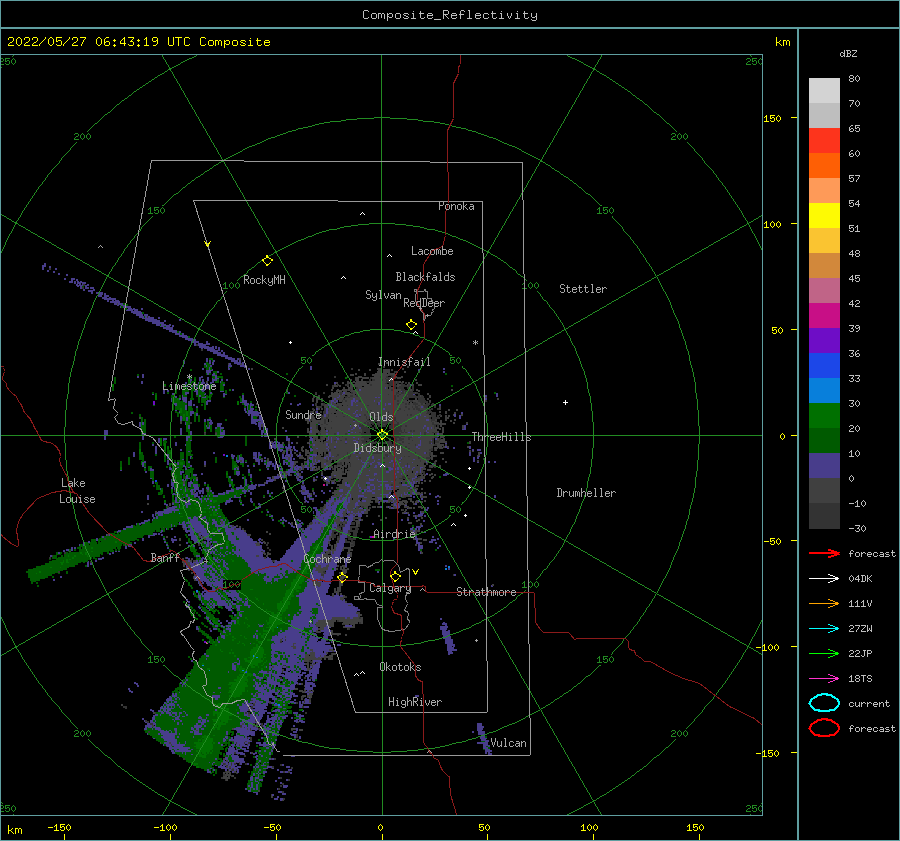Click the asterisk marker above Limestone
The width and height of the screenshot is (900, 841).
point(189,377)
